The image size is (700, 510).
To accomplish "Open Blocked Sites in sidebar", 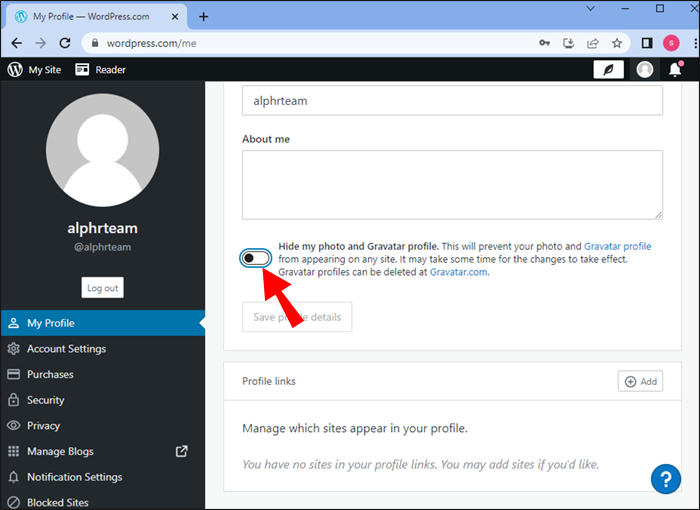I will 103,502.
